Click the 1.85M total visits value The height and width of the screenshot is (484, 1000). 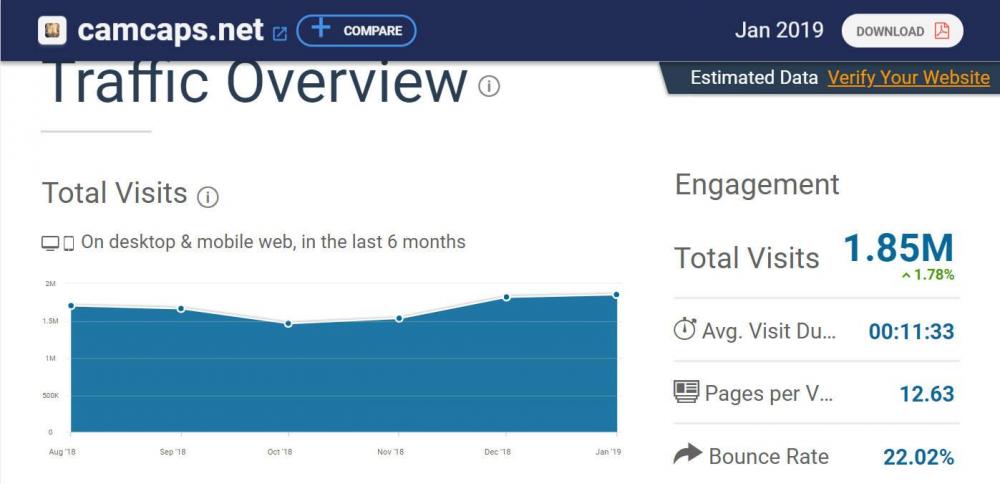[x=897, y=248]
